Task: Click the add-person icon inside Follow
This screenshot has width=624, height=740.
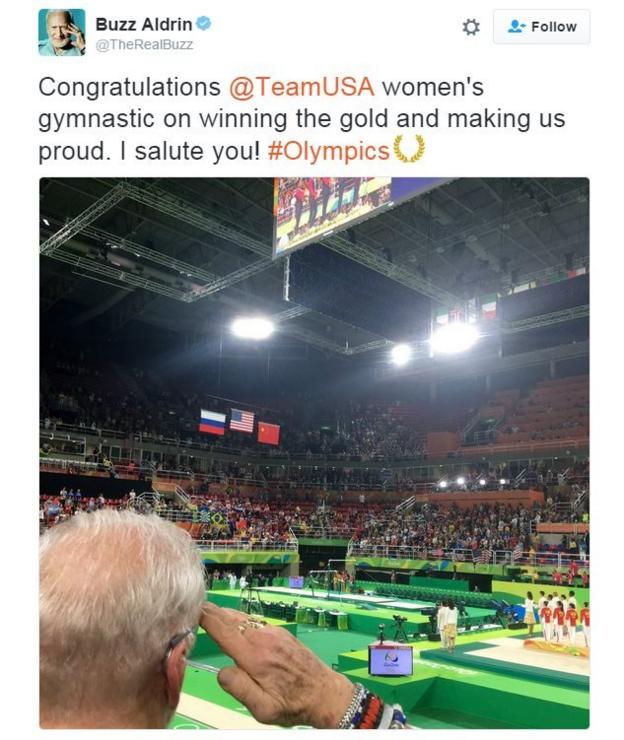Action: [x=517, y=27]
